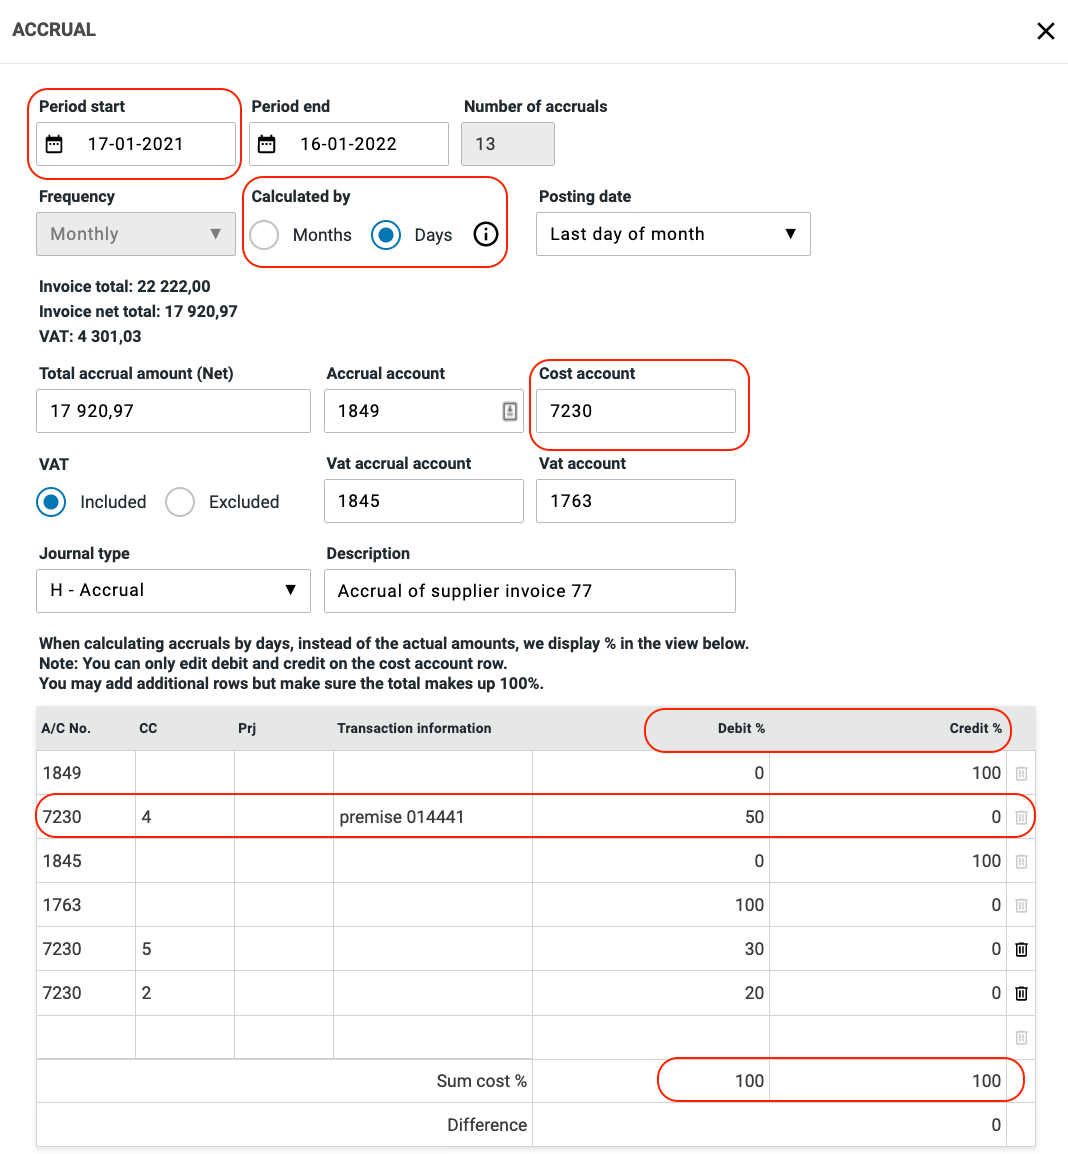Choose VAT Excluded radio button

pyautogui.click(x=180, y=502)
